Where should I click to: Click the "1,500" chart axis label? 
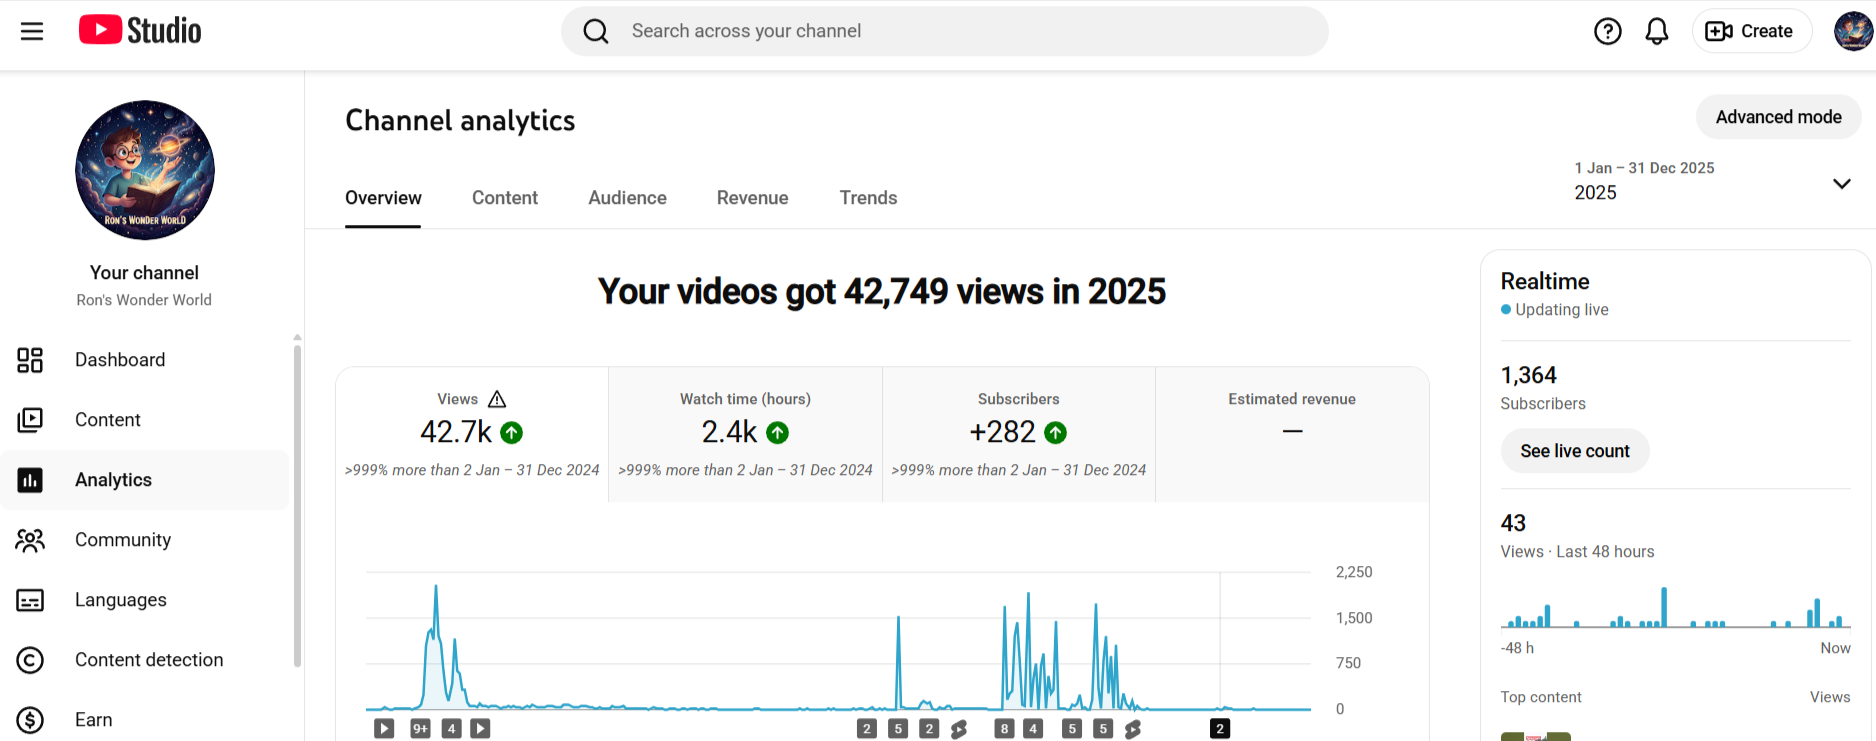click(x=1354, y=618)
